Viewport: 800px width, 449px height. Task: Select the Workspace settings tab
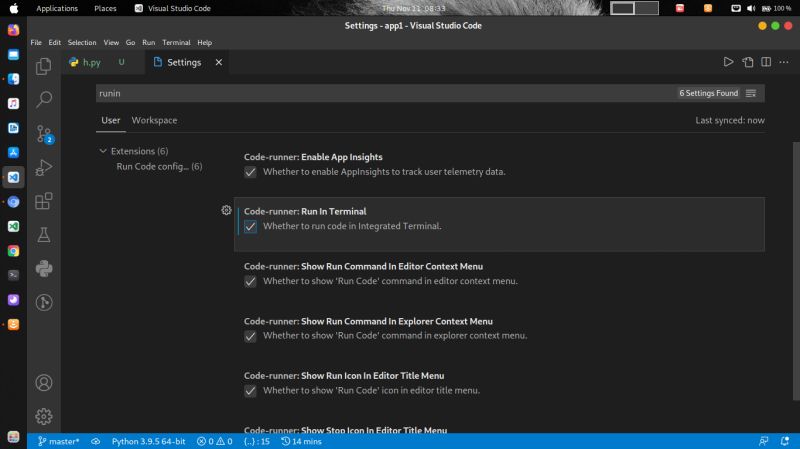click(x=154, y=120)
